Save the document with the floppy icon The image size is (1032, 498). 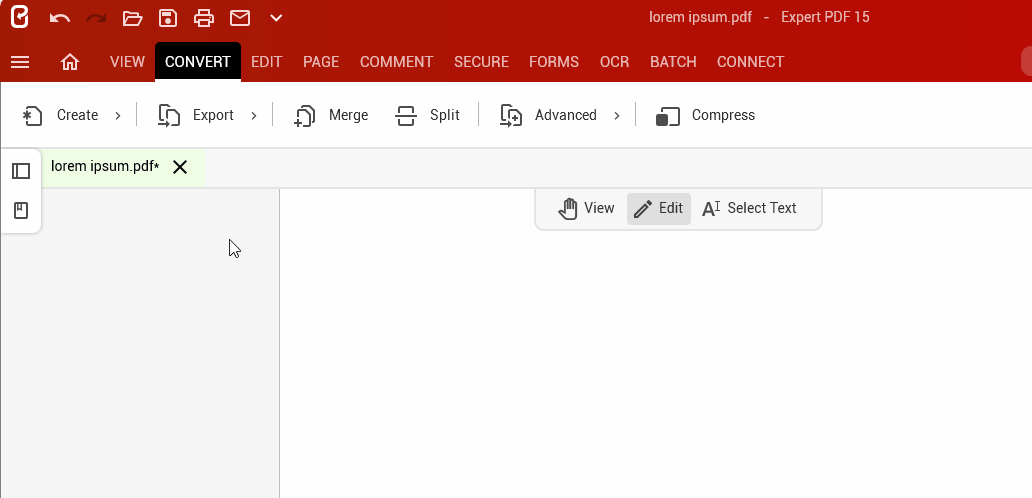168,18
